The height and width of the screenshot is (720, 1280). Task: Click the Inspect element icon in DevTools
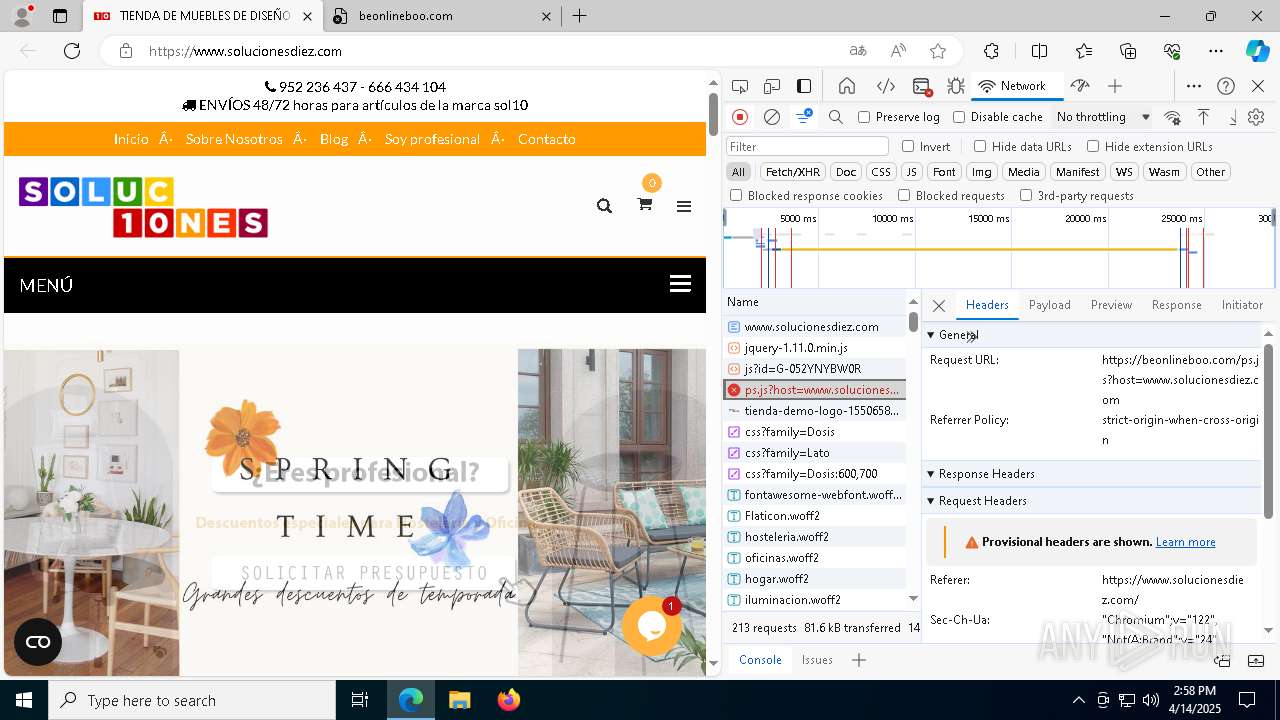(740, 86)
